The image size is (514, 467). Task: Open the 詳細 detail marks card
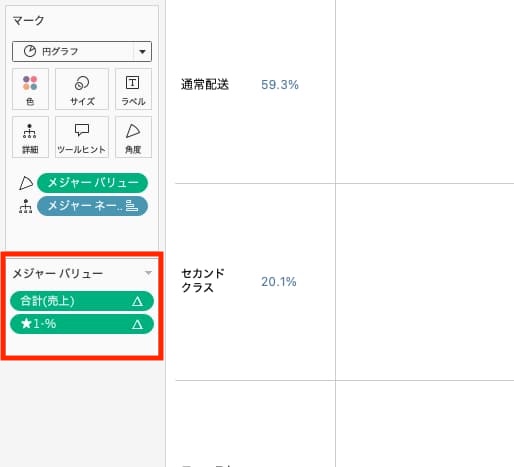30,137
